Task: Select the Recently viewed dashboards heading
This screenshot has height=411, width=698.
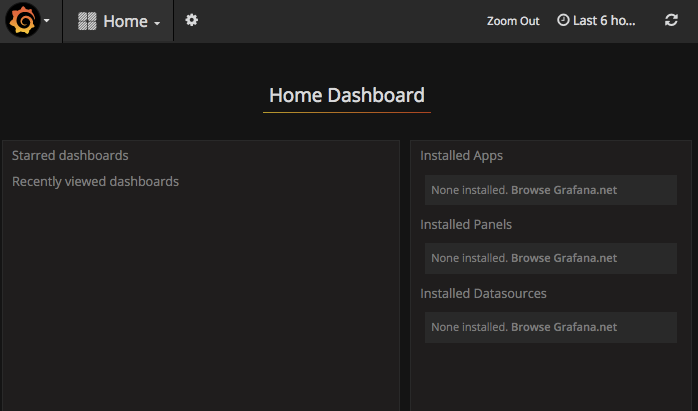Action: [x=95, y=182]
